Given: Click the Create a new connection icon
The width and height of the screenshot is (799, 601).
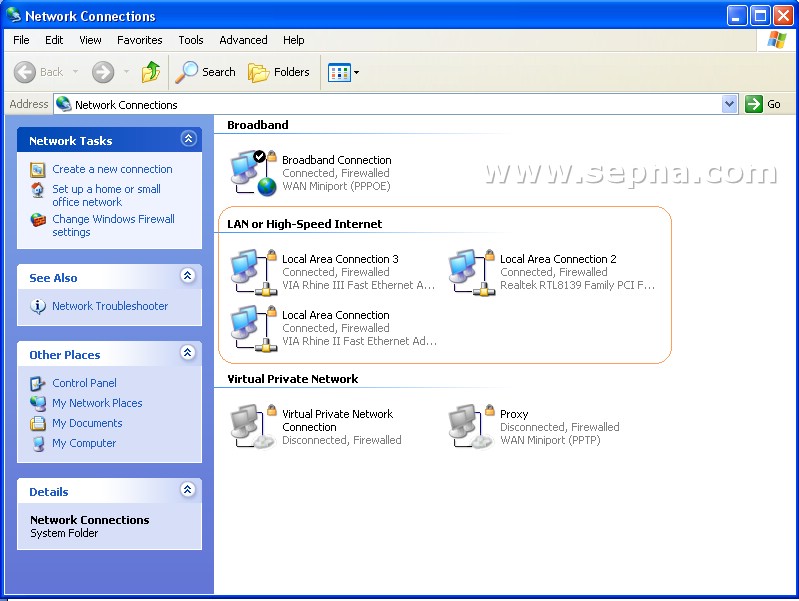Looking at the screenshot, I should [38, 170].
